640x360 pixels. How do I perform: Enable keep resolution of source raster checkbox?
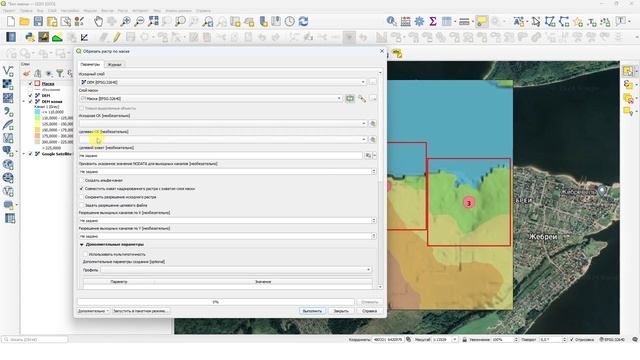[x=82, y=197]
